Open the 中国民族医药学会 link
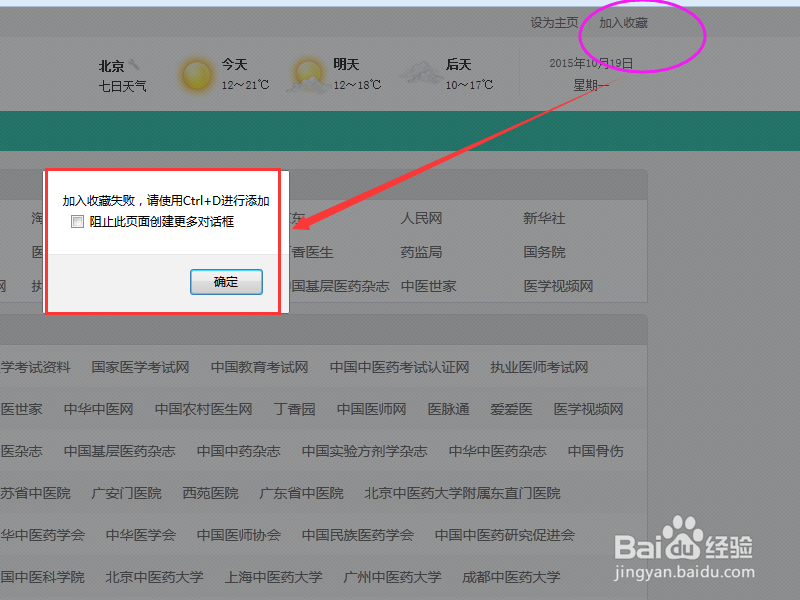Viewport: 800px width, 600px height. [358, 535]
